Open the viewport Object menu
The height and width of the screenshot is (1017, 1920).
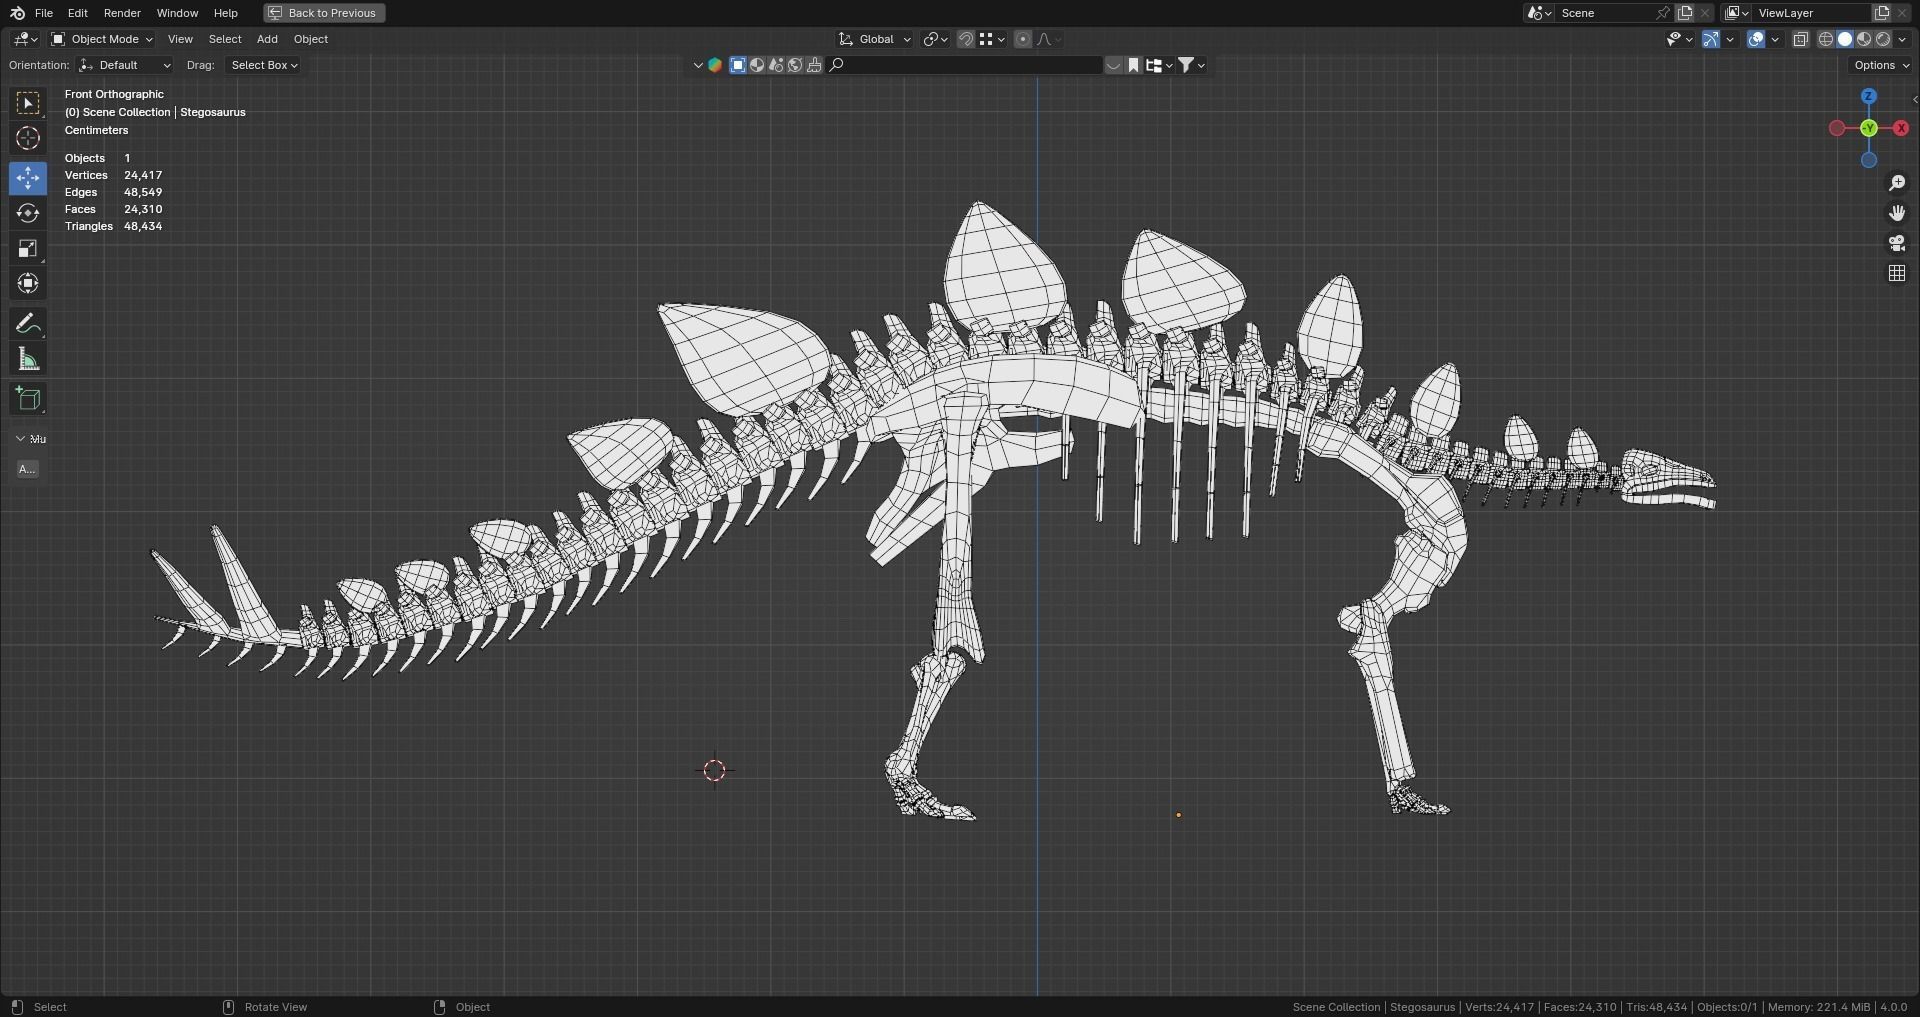point(311,39)
